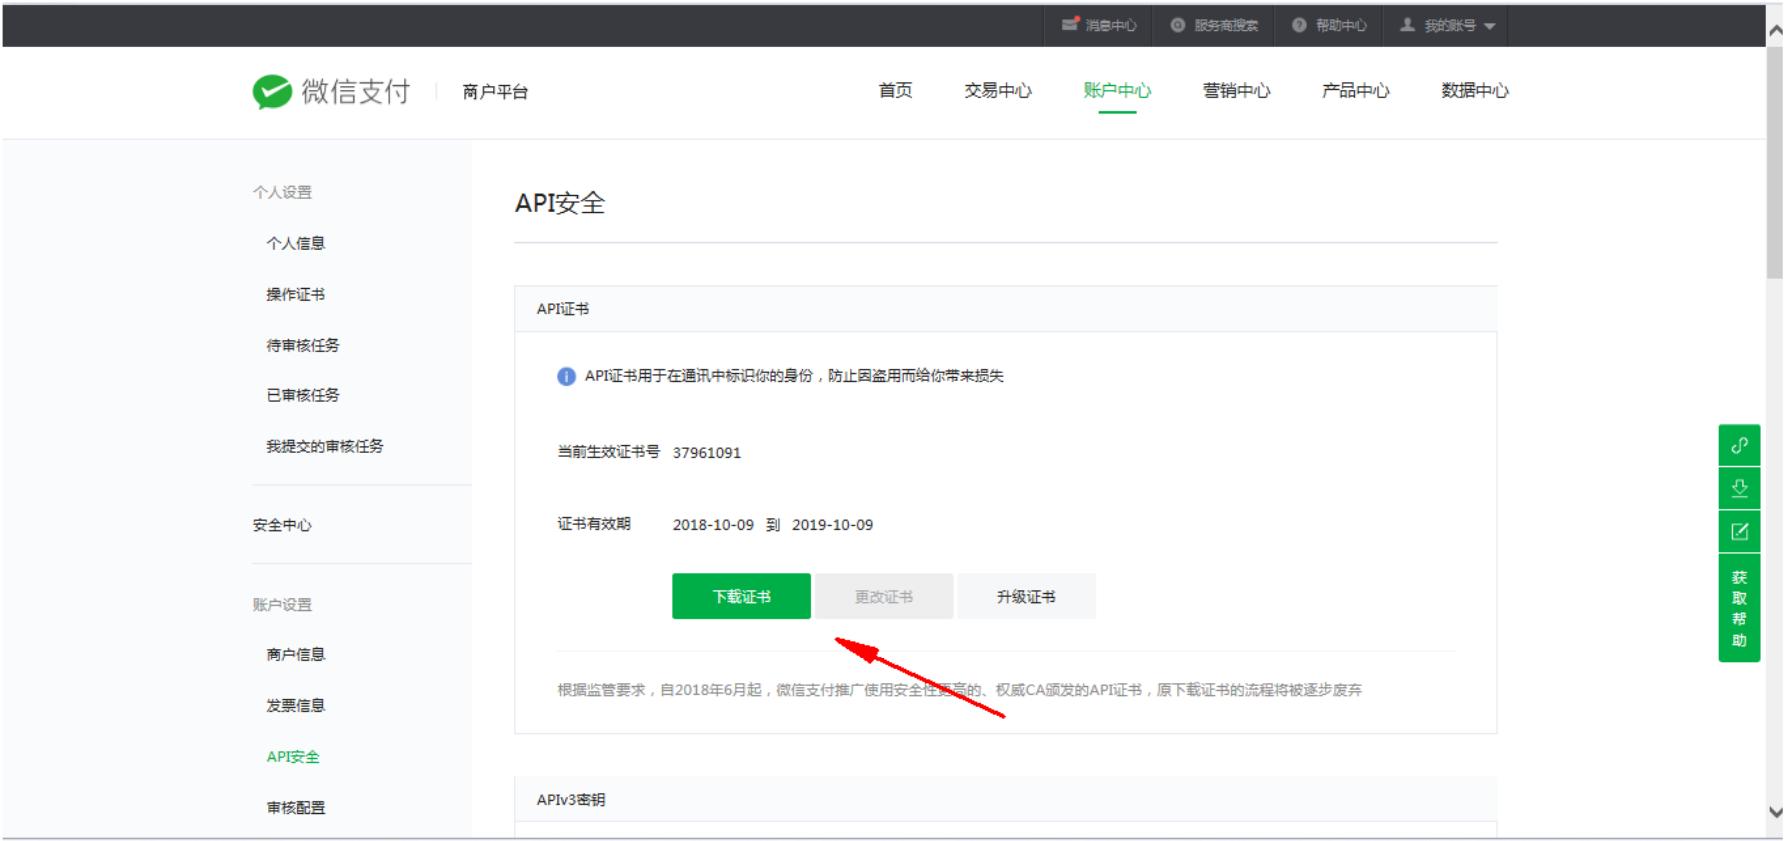Click the page vertical scrollbar thumb
The height and width of the screenshot is (841, 1784).
(x=1775, y=162)
